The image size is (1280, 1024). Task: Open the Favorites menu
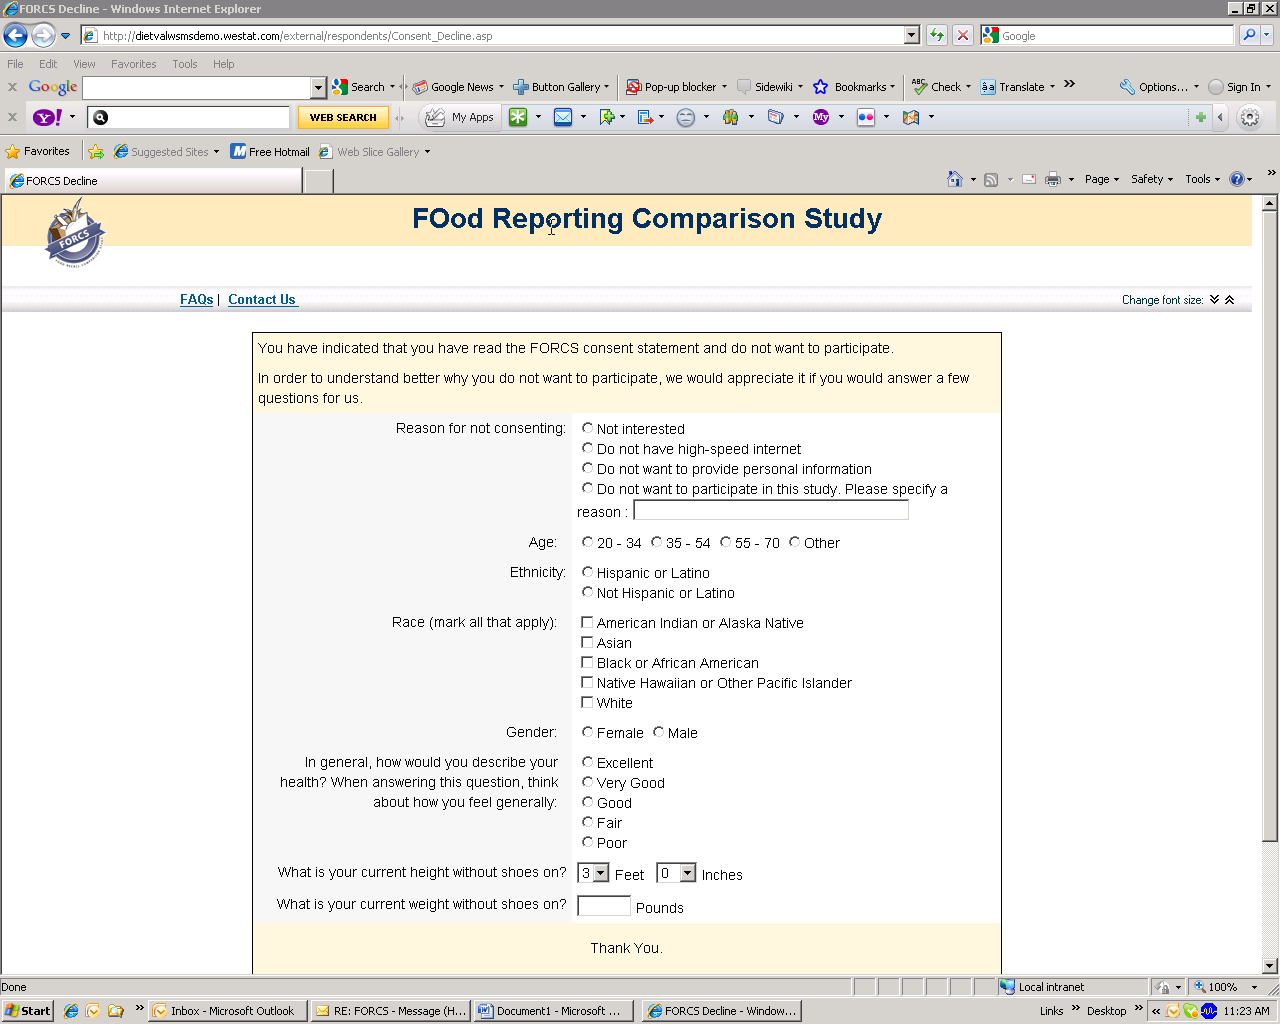(x=133, y=64)
